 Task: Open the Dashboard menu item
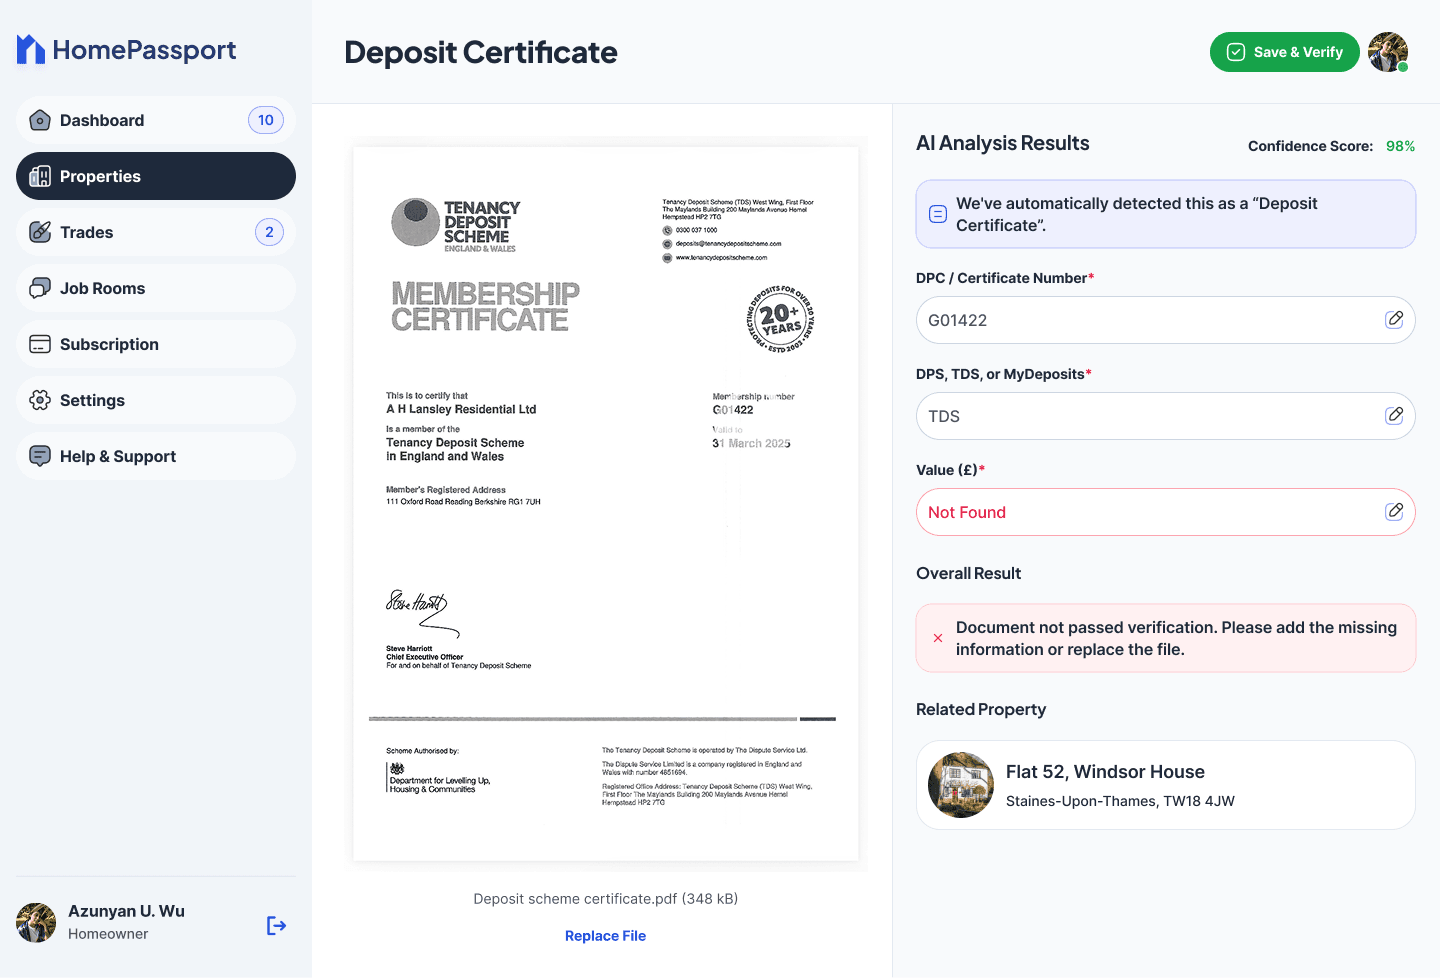tap(156, 120)
